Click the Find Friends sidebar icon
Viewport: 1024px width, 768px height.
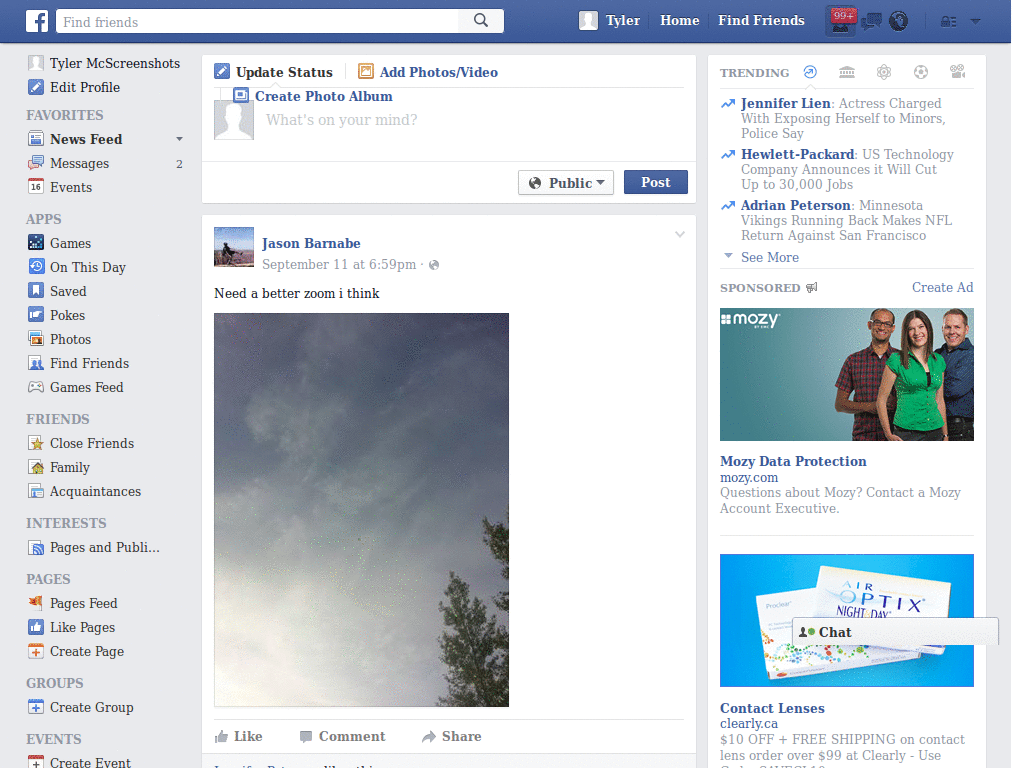[x=36, y=363]
